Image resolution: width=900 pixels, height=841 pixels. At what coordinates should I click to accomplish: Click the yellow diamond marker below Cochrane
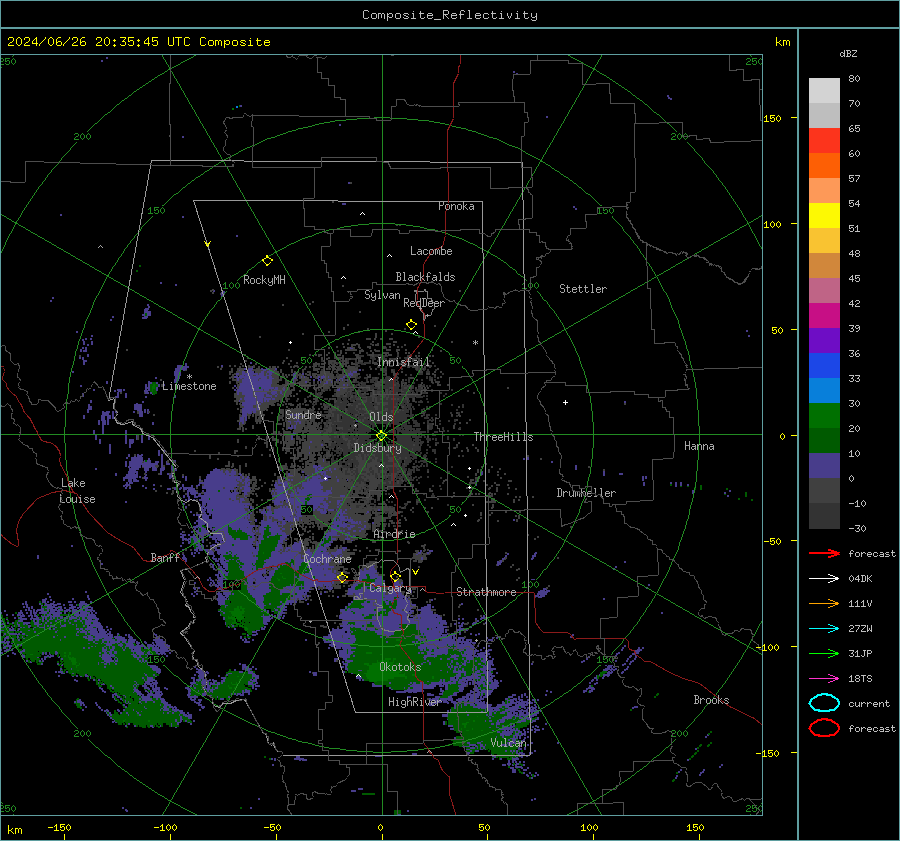click(343, 577)
